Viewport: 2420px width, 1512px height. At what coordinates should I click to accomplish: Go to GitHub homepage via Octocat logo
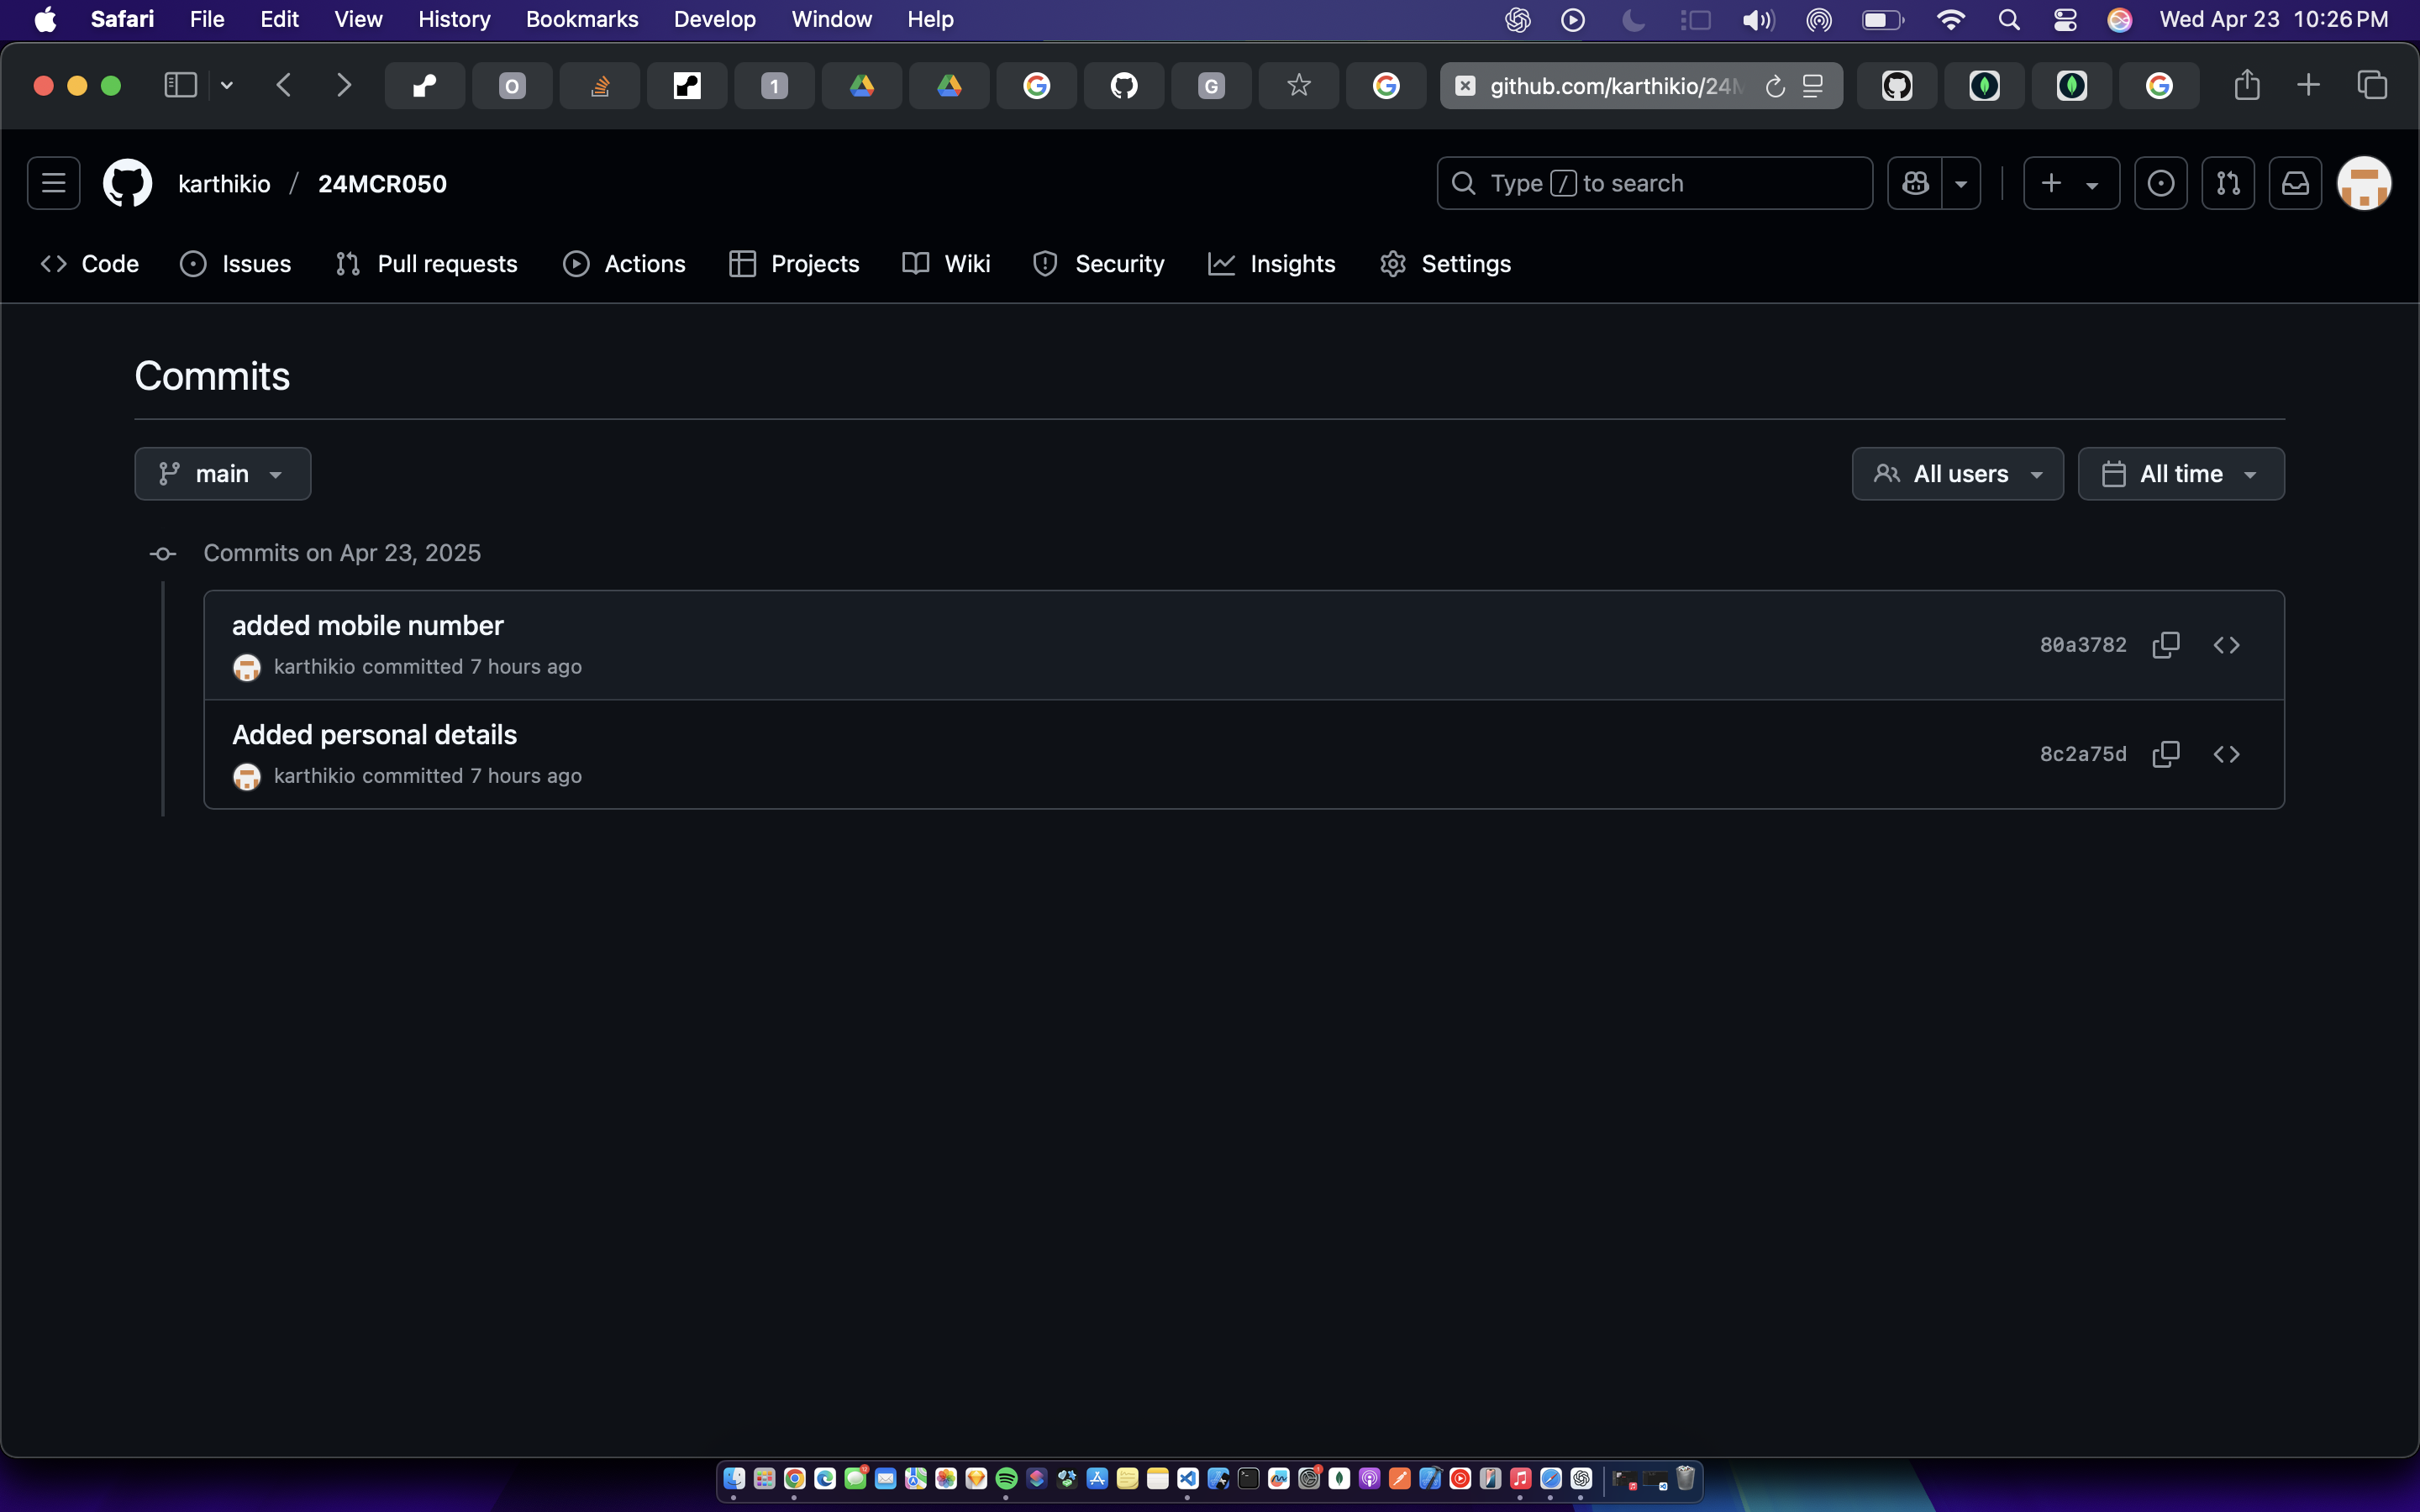[128, 183]
